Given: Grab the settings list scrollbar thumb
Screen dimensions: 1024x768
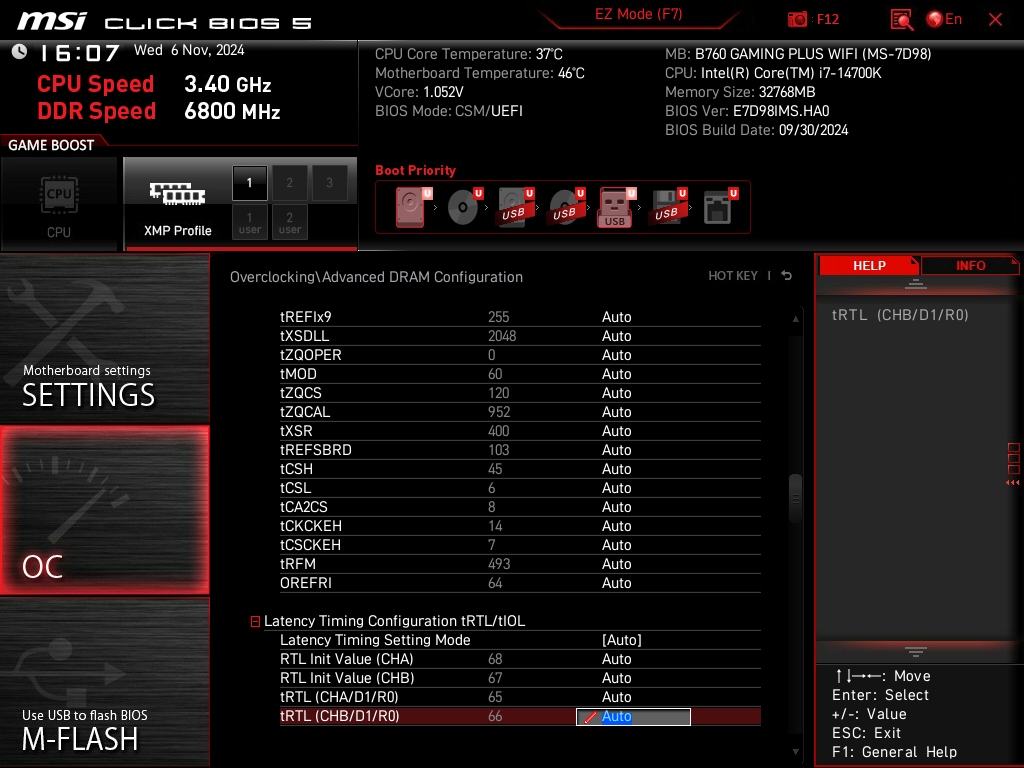Looking at the screenshot, I should (x=795, y=498).
